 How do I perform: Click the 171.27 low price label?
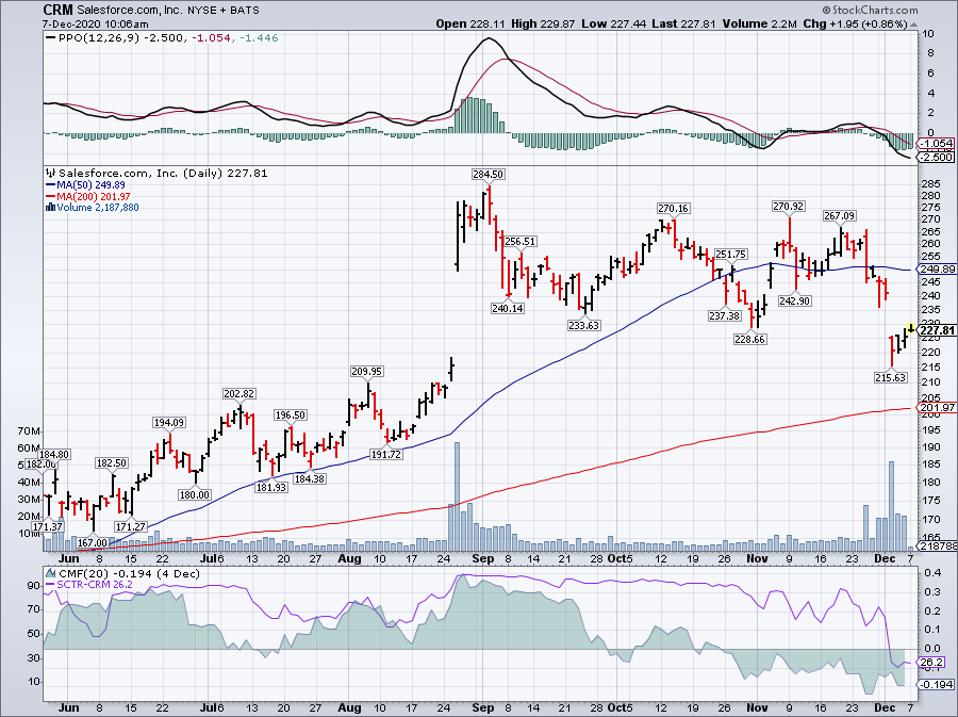coord(131,526)
